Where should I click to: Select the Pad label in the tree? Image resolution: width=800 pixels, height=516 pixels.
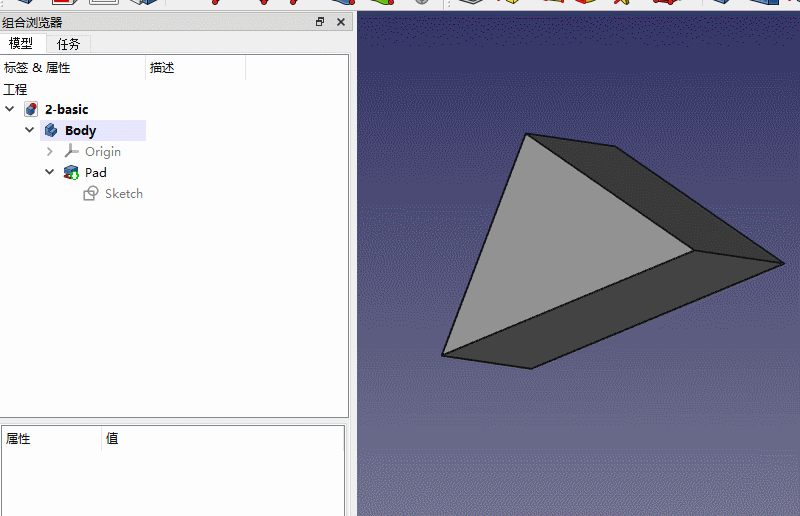point(96,172)
